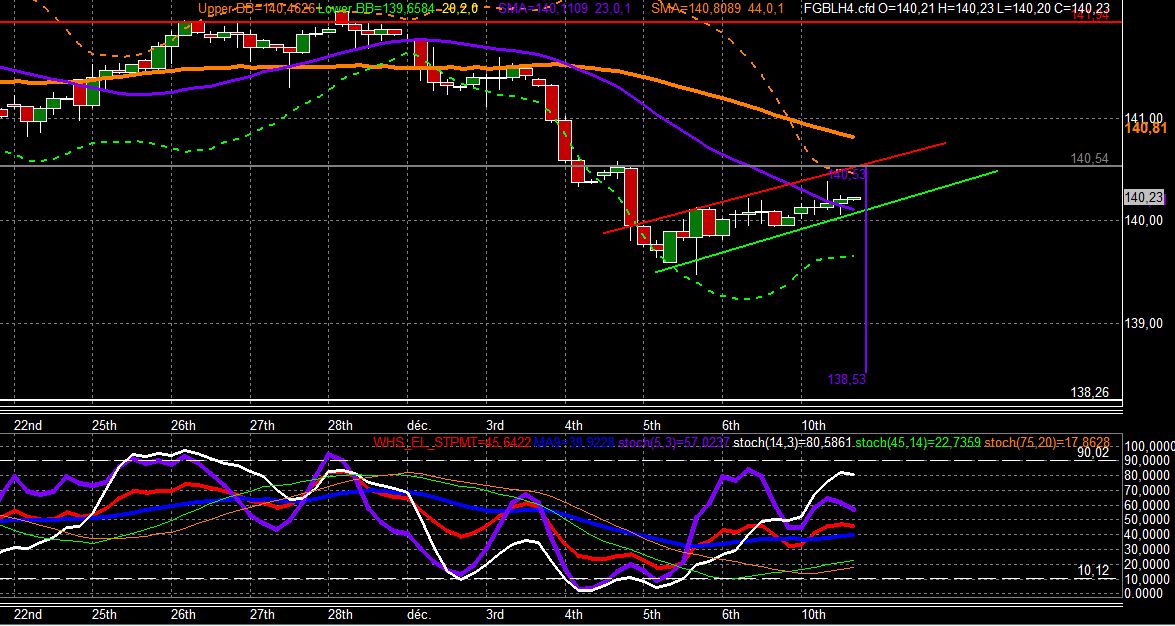The height and width of the screenshot is (626, 1175).
Task: Click the 3rd date under the stochastic pane
Action: 495,615
